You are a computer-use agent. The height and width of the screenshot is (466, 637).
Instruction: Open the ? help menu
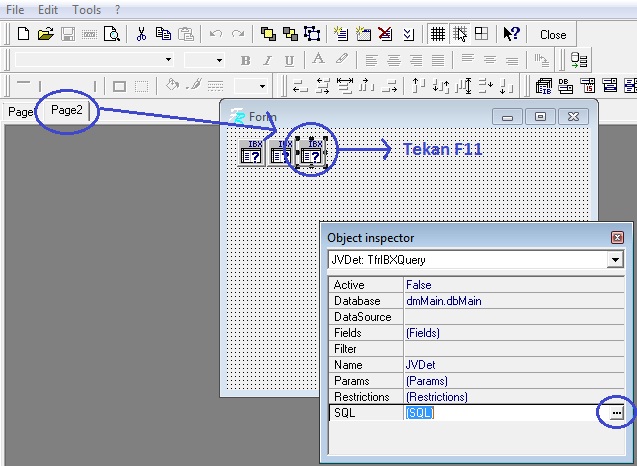coord(117,9)
